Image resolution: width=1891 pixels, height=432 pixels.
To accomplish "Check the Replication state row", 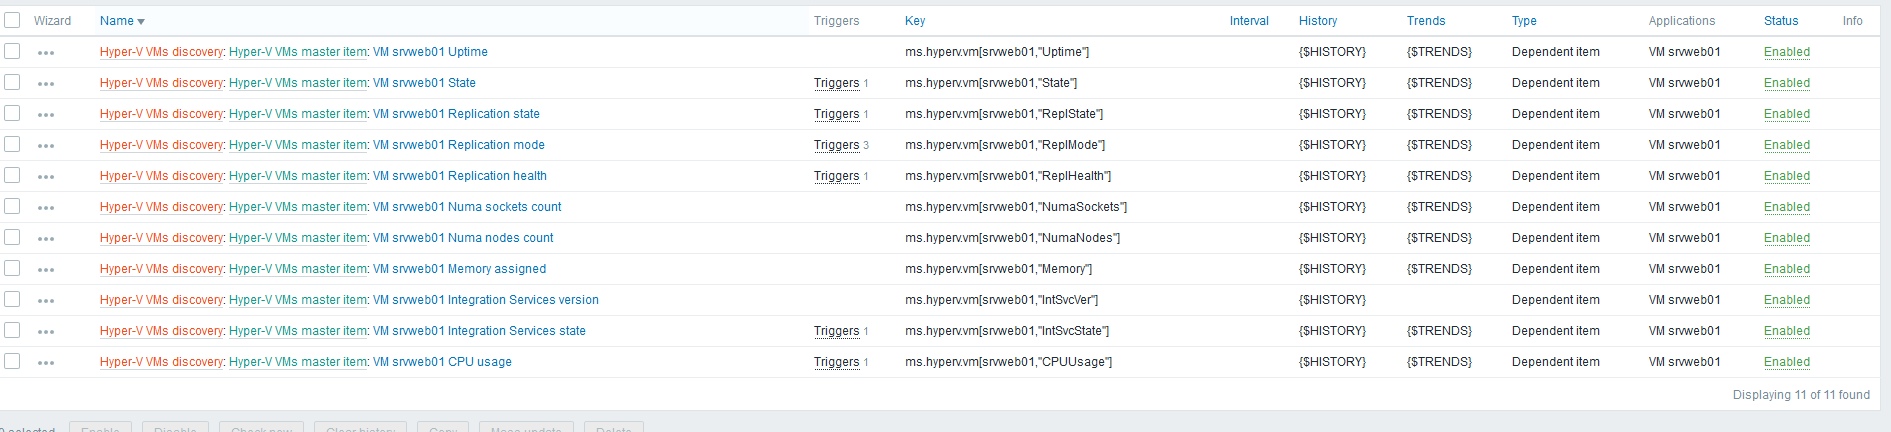I will pyautogui.click(x=12, y=113).
